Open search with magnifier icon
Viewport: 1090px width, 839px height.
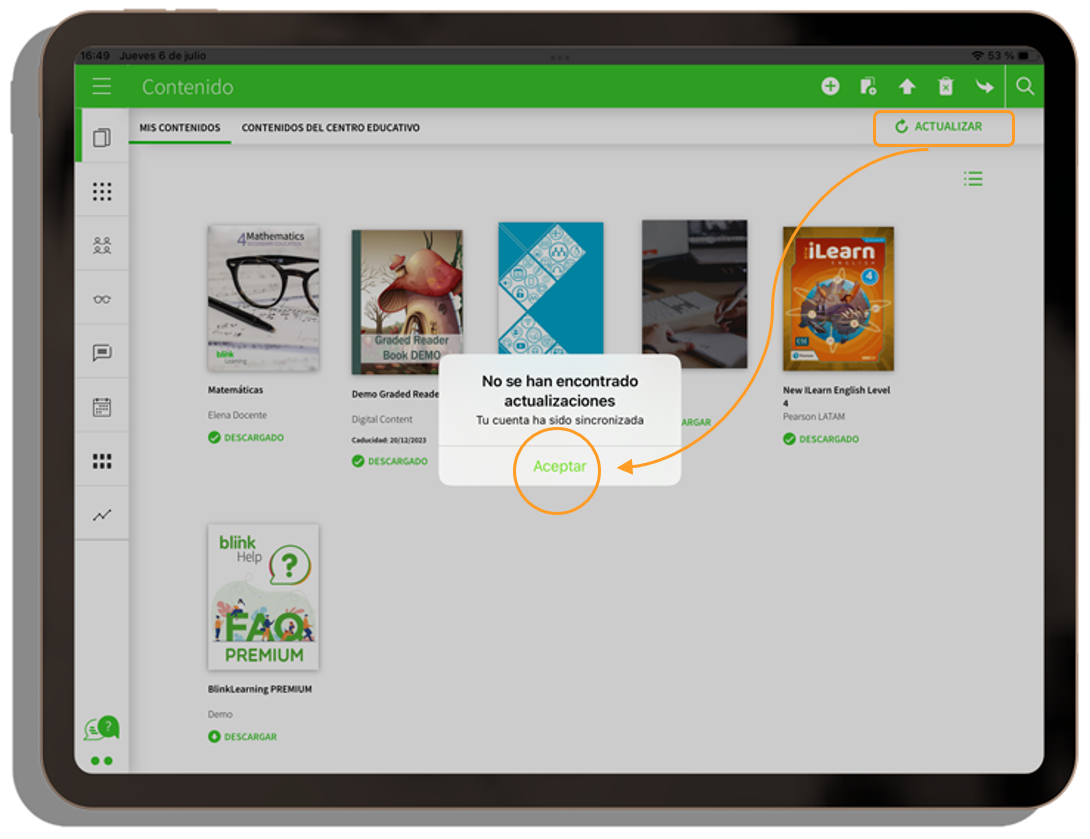(x=1025, y=87)
